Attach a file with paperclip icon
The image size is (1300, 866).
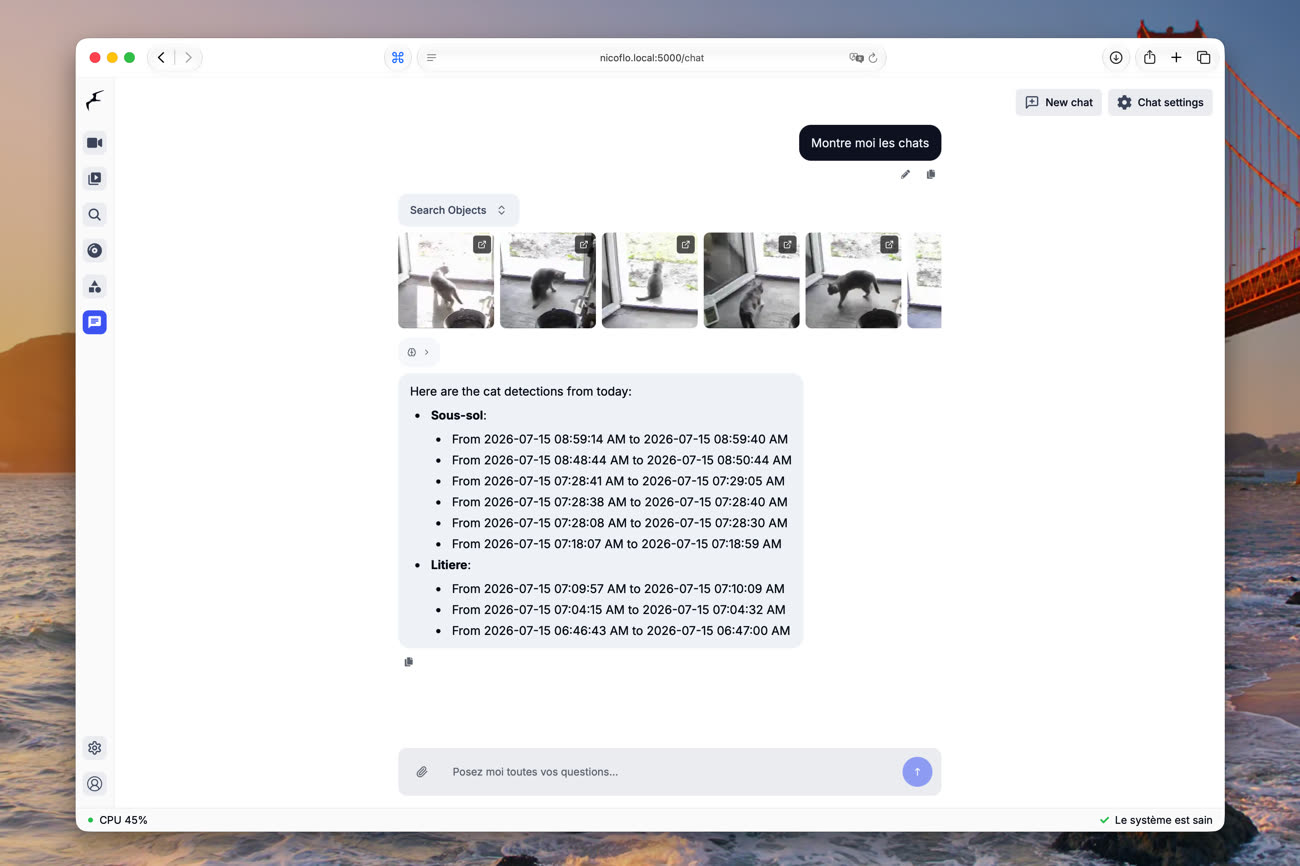pyautogui.click(x=422, y=772)
